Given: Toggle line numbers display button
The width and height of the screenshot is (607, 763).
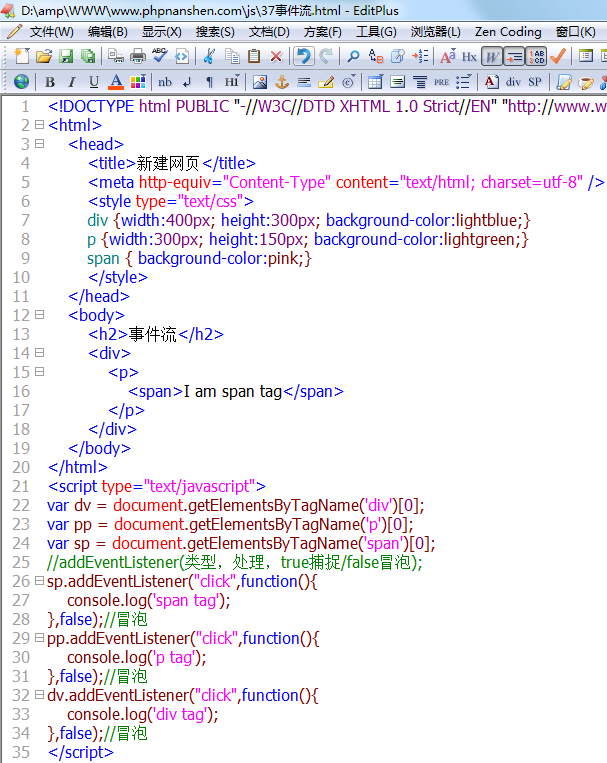Looking at the screenshot, I should 536,56.
